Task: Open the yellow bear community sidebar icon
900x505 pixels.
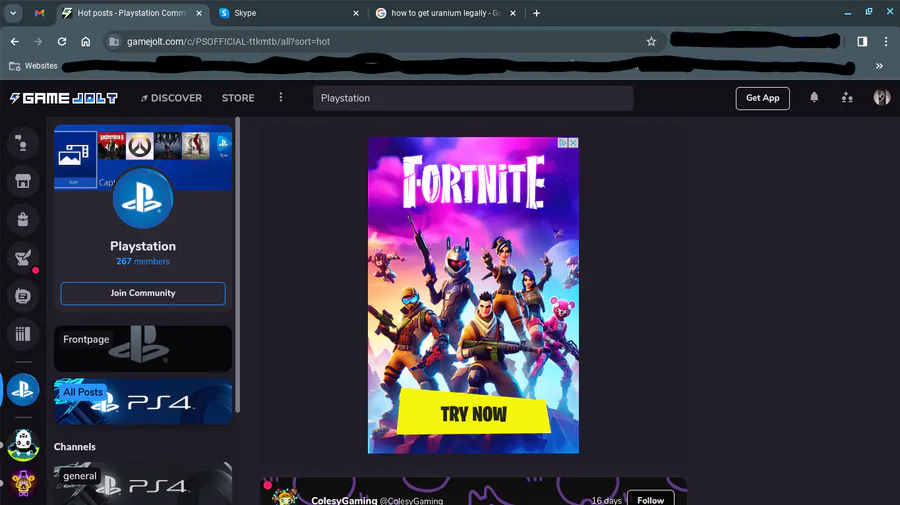Action: point(23,483)
